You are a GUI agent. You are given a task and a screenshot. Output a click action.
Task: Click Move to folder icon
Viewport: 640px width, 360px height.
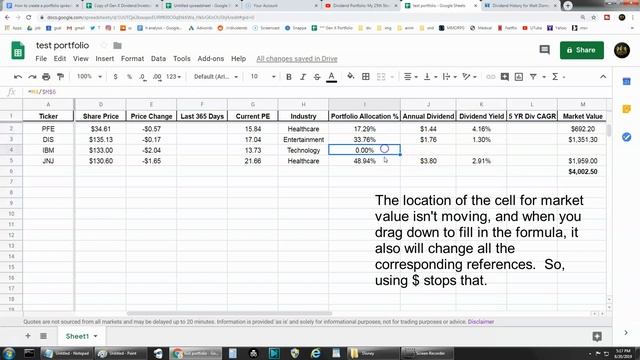(x=118, y=45)
